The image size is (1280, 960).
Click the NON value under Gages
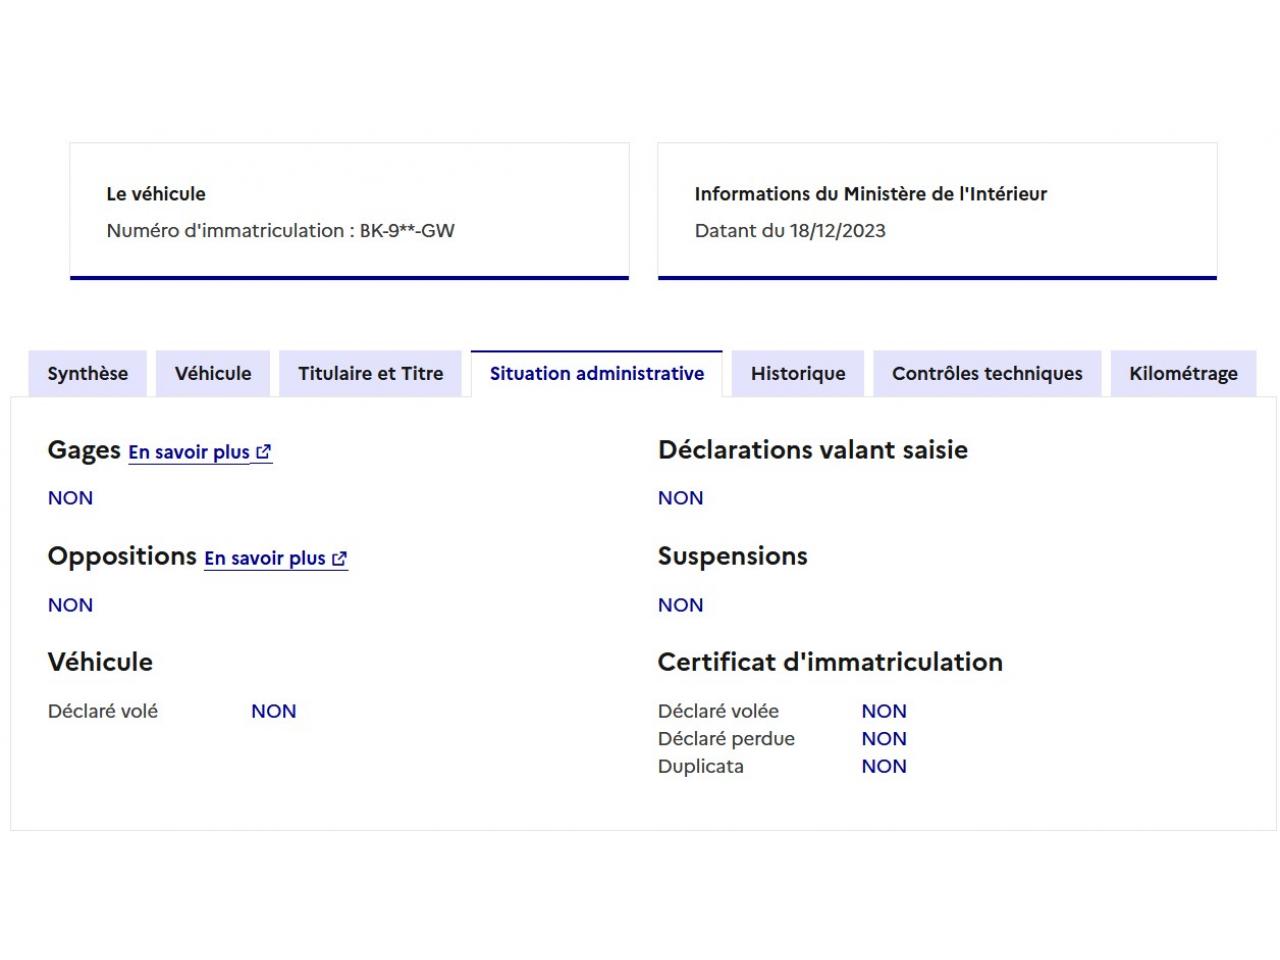click(x=70, y=498)
